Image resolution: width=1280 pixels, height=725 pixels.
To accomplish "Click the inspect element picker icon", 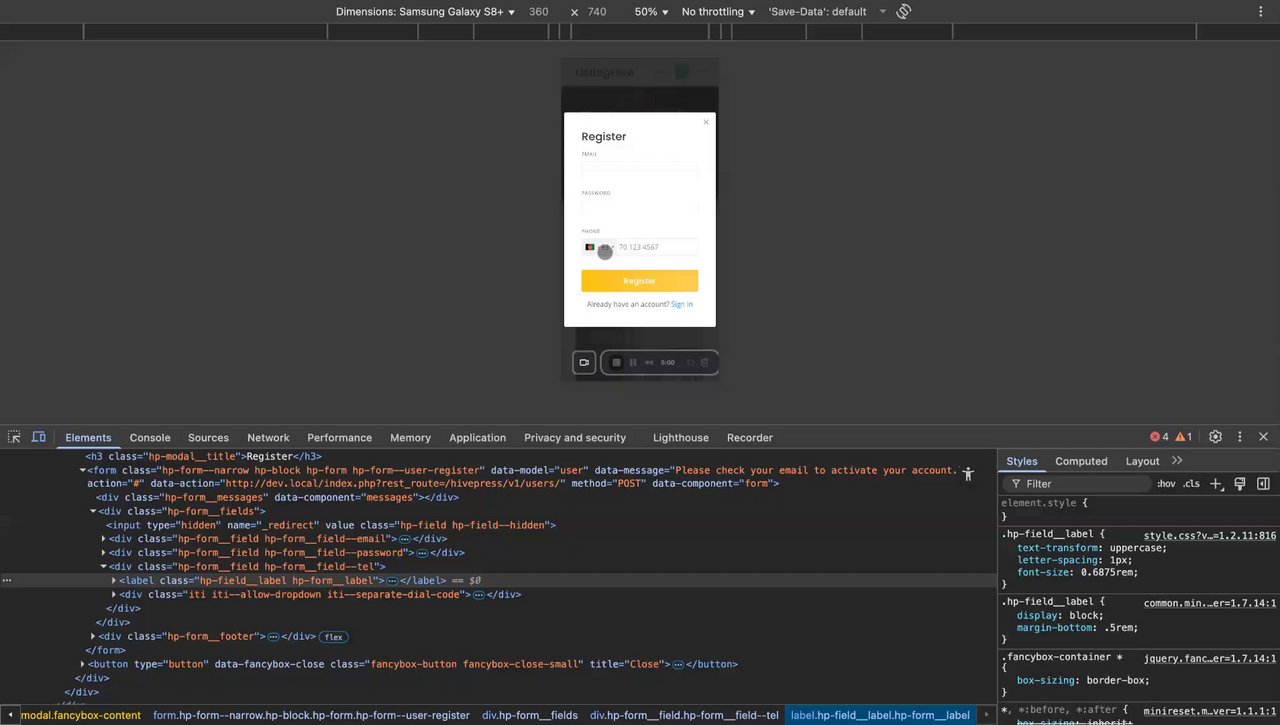I will pos(14,437).
